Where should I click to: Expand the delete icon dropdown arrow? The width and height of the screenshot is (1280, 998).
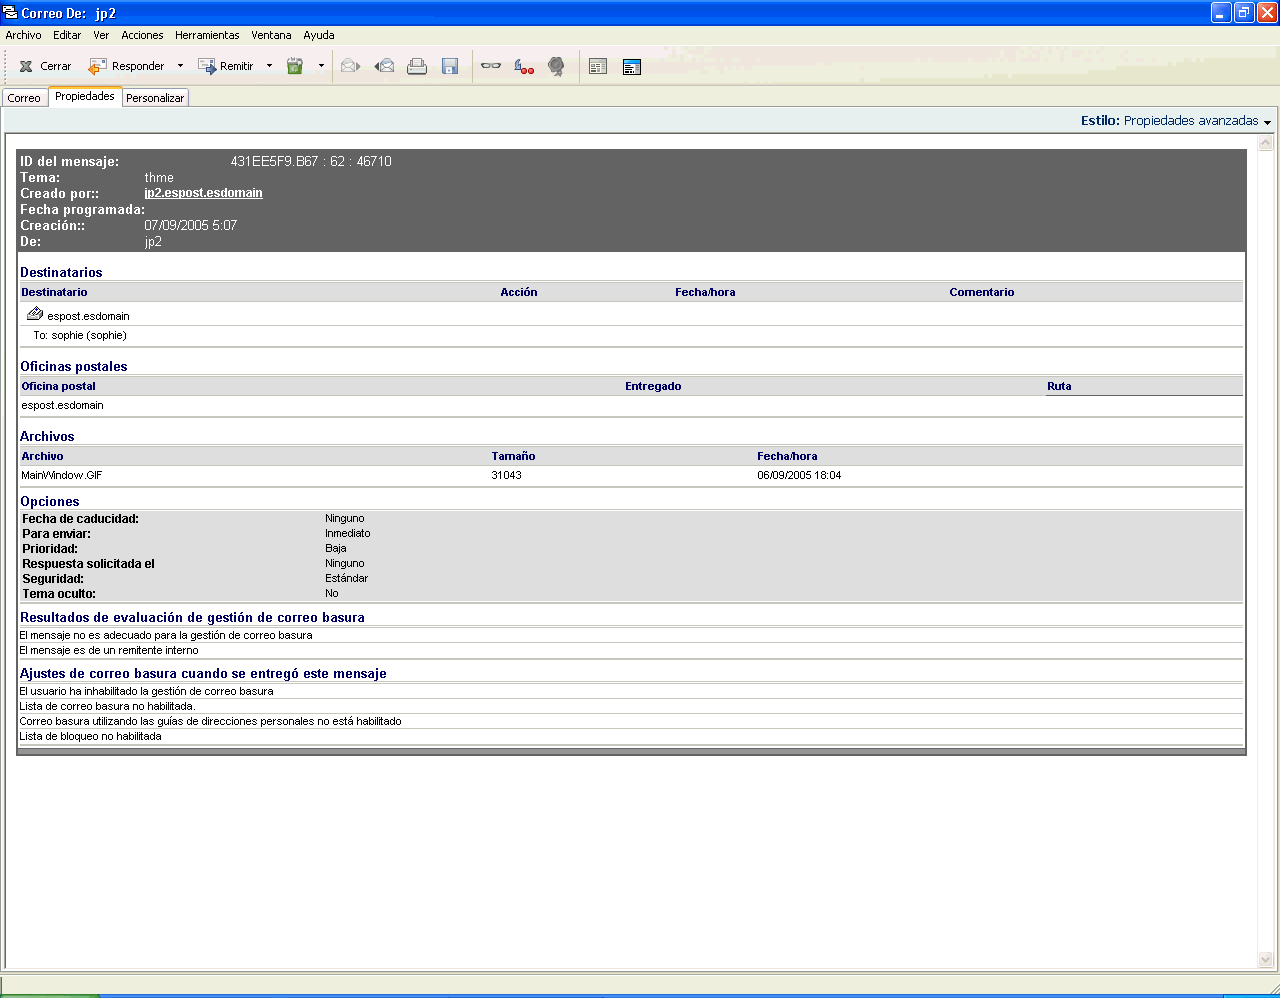321,66
